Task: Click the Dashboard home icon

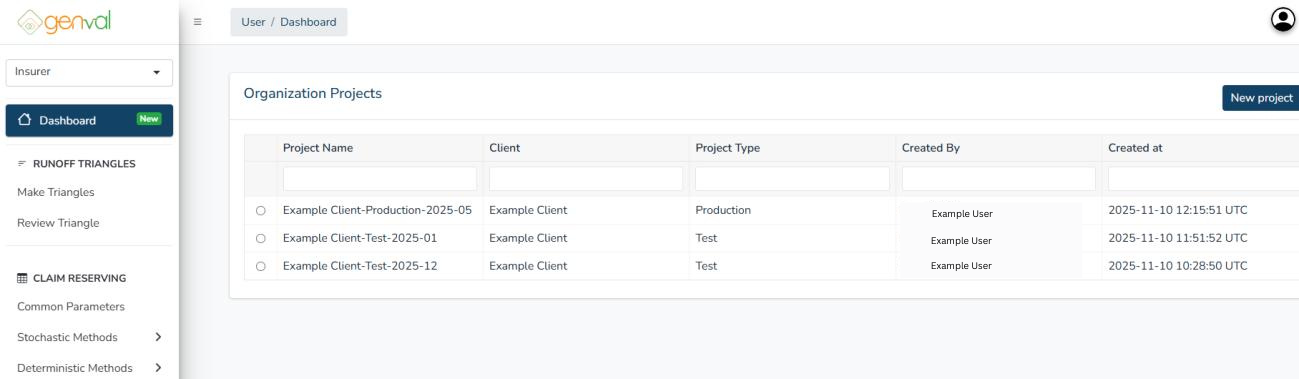Action: tap(26, 120)
